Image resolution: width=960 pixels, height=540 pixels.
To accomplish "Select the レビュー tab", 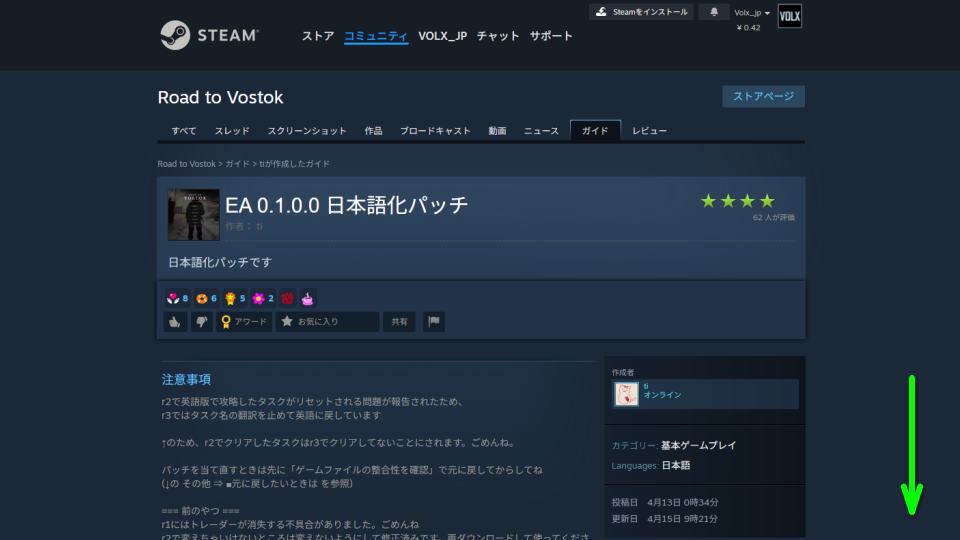I will pyautogui.click(x=649, y=131).
